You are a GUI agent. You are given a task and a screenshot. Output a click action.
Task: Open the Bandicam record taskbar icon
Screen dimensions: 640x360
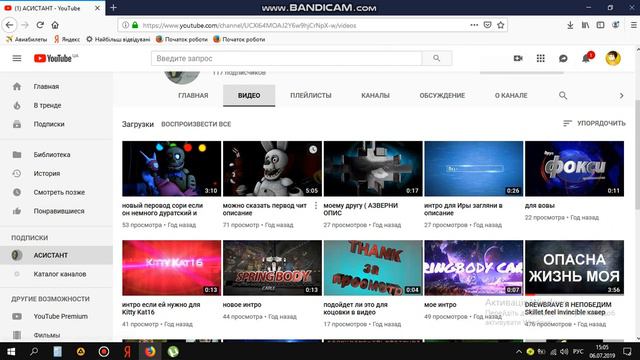click(x=104, y=351)
